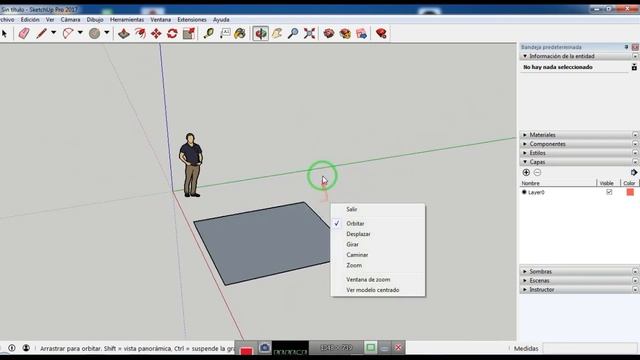The image size is (640, 360).
Task: Click the Orbit tool icon
Action: point(260,33)
